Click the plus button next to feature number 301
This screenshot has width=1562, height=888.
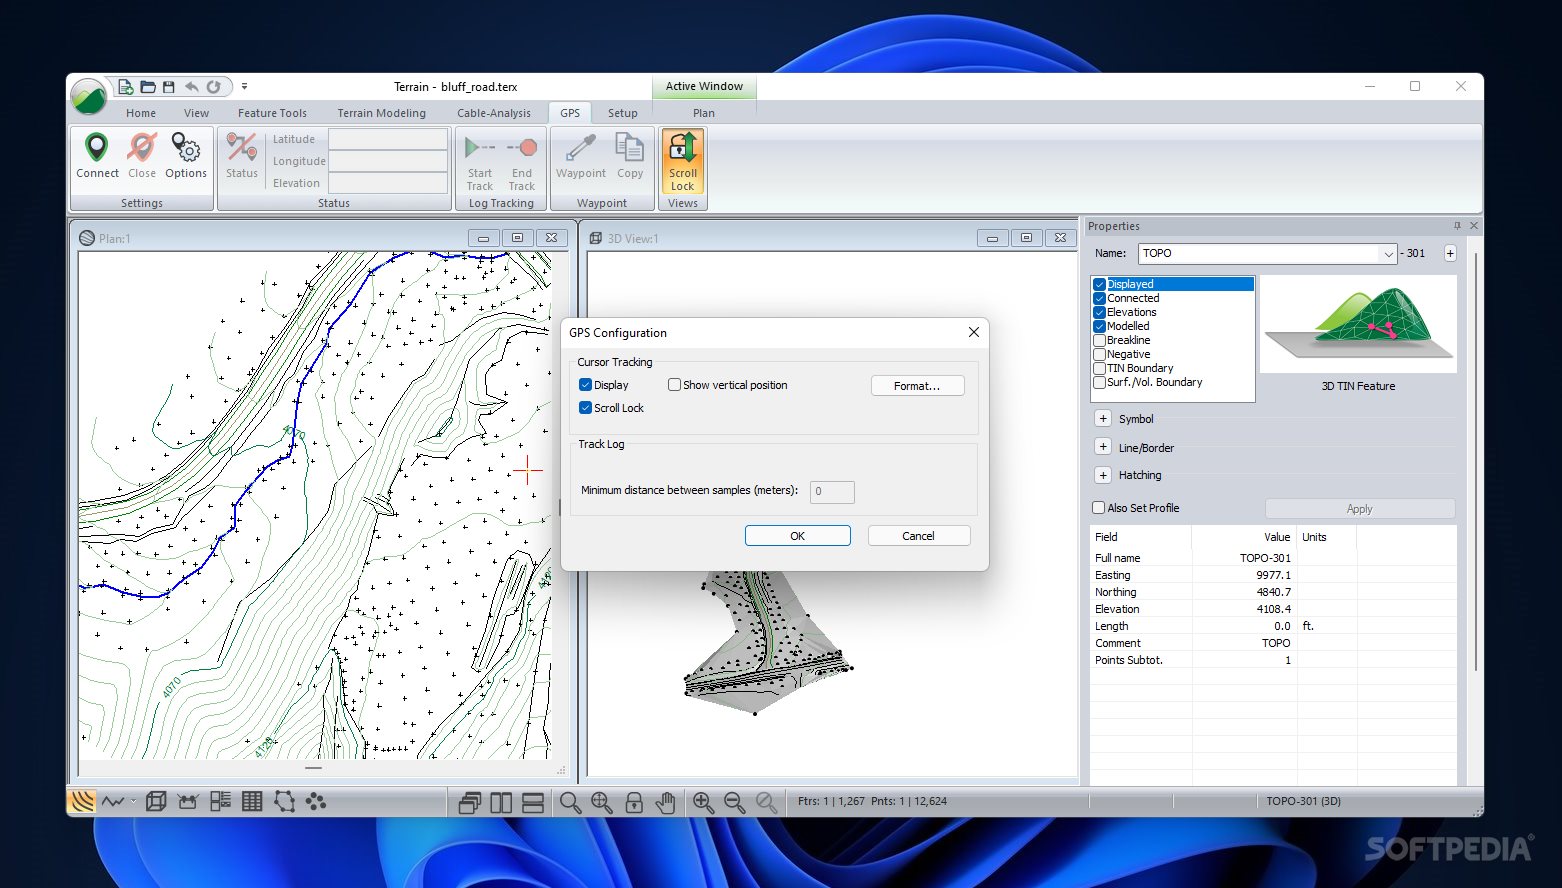pos(1450,253)
